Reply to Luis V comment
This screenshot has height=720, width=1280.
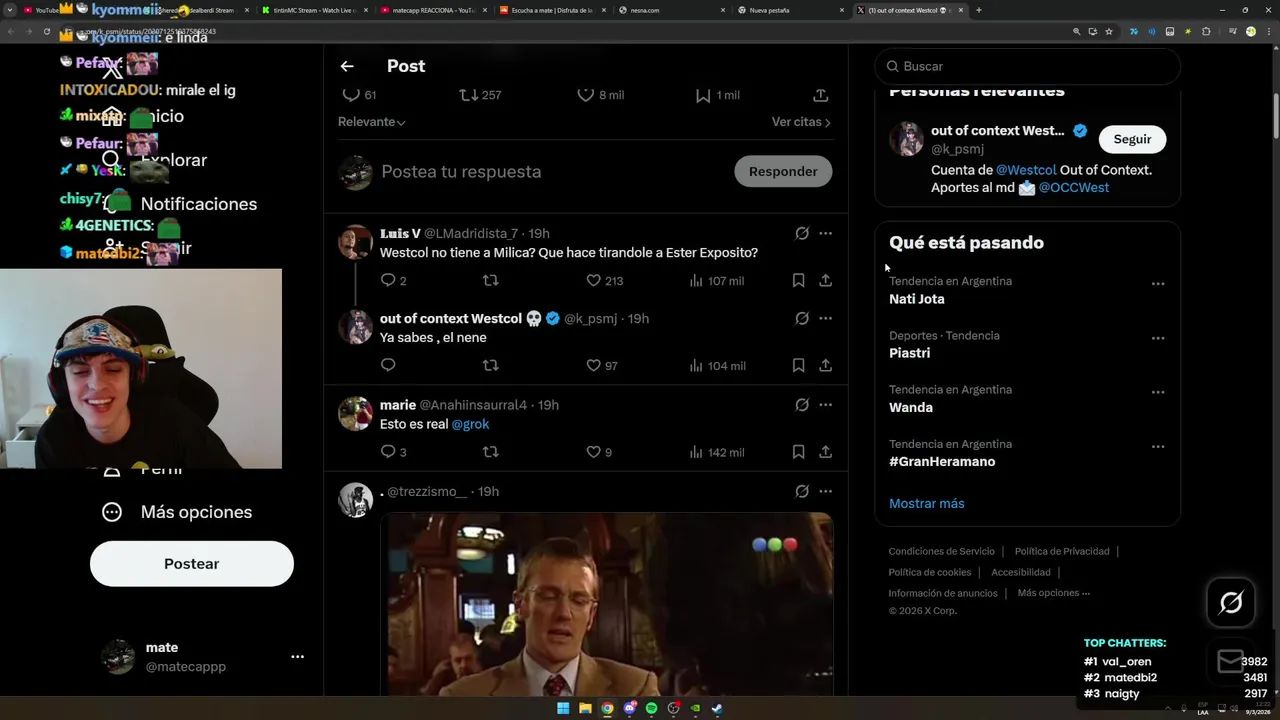click(x=388, y=281)
